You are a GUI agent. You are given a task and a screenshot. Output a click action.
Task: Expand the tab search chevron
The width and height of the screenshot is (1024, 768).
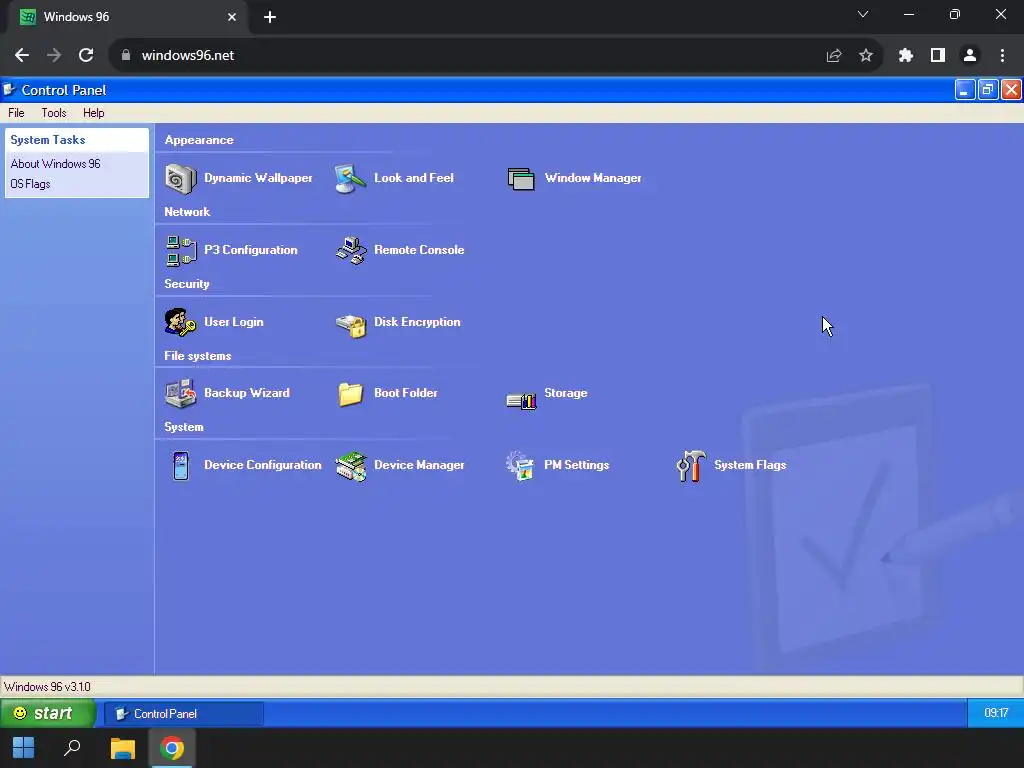click(863, 14)
